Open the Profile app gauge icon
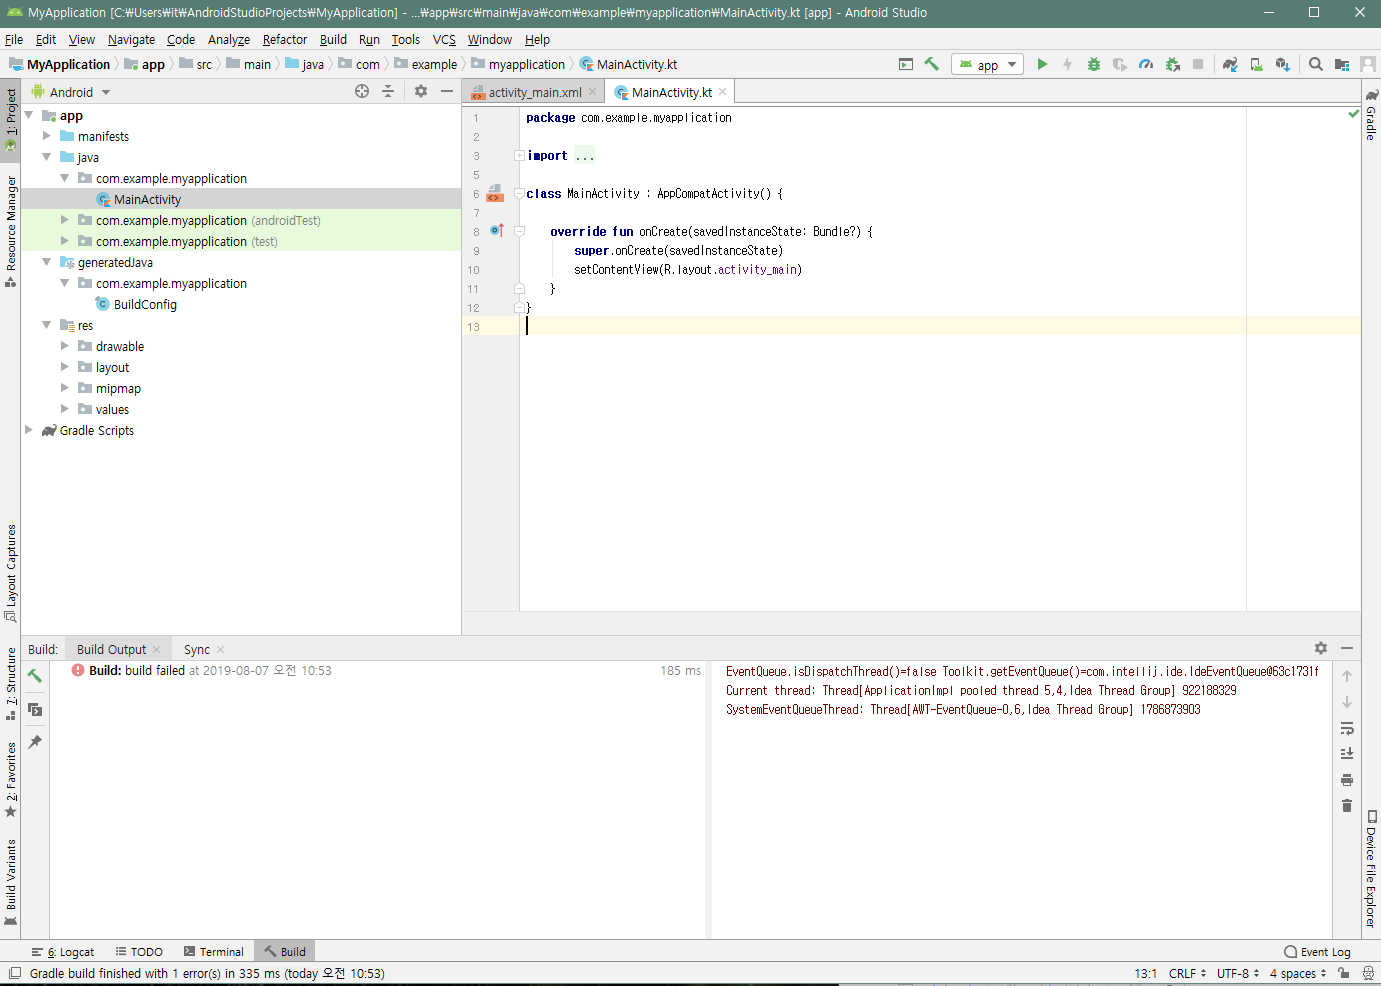Screen dimensions: 1381x986 click(x=1146, y=64)
